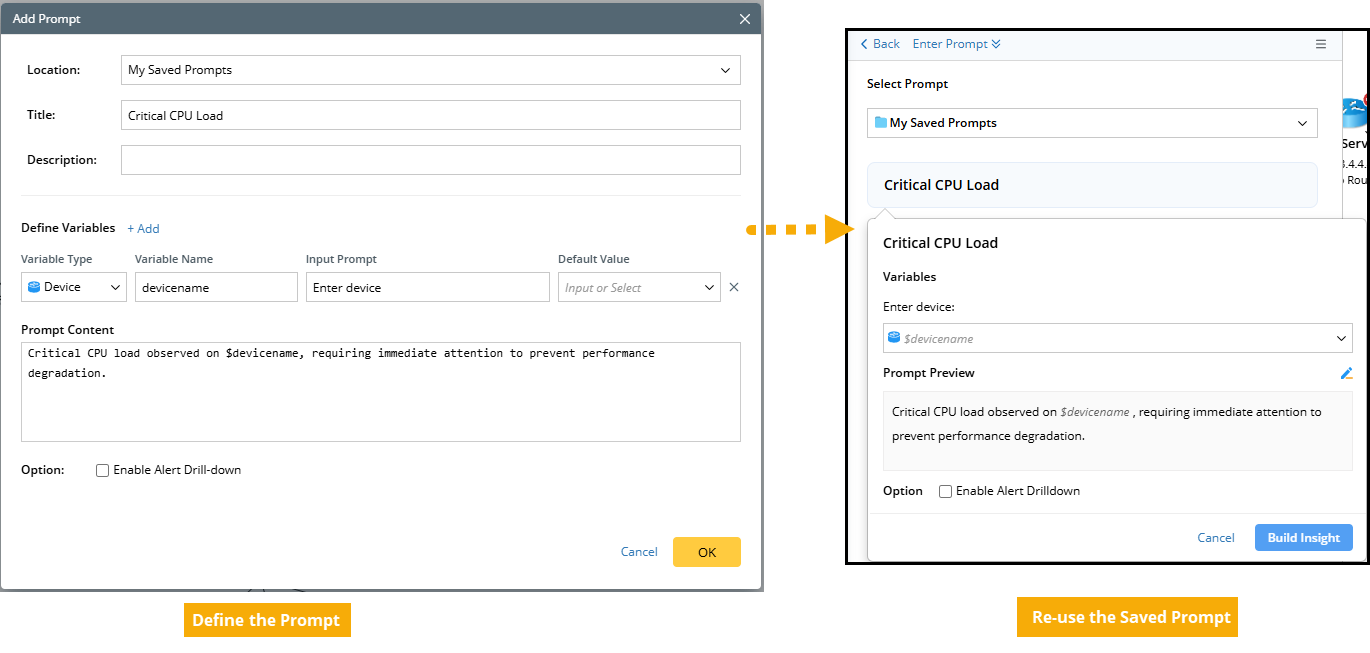Click the X to remove the devicename variable
Image resolution: width=1370 pixels, height=653 pixels.
(734, 287)
